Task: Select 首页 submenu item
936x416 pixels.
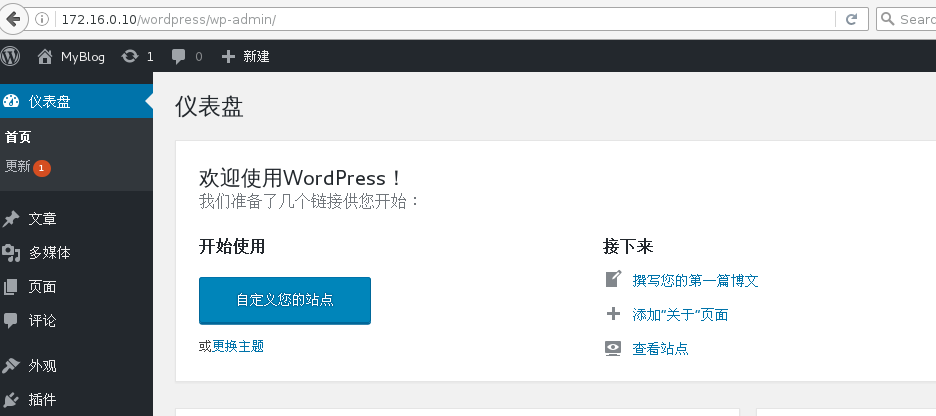Action: click(x=18, y=137)
